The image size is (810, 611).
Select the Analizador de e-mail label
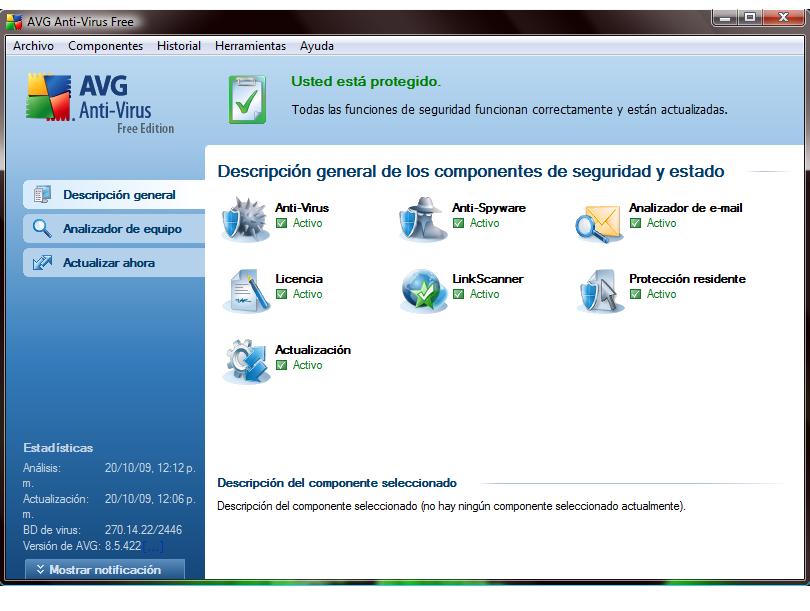point(686,208)
